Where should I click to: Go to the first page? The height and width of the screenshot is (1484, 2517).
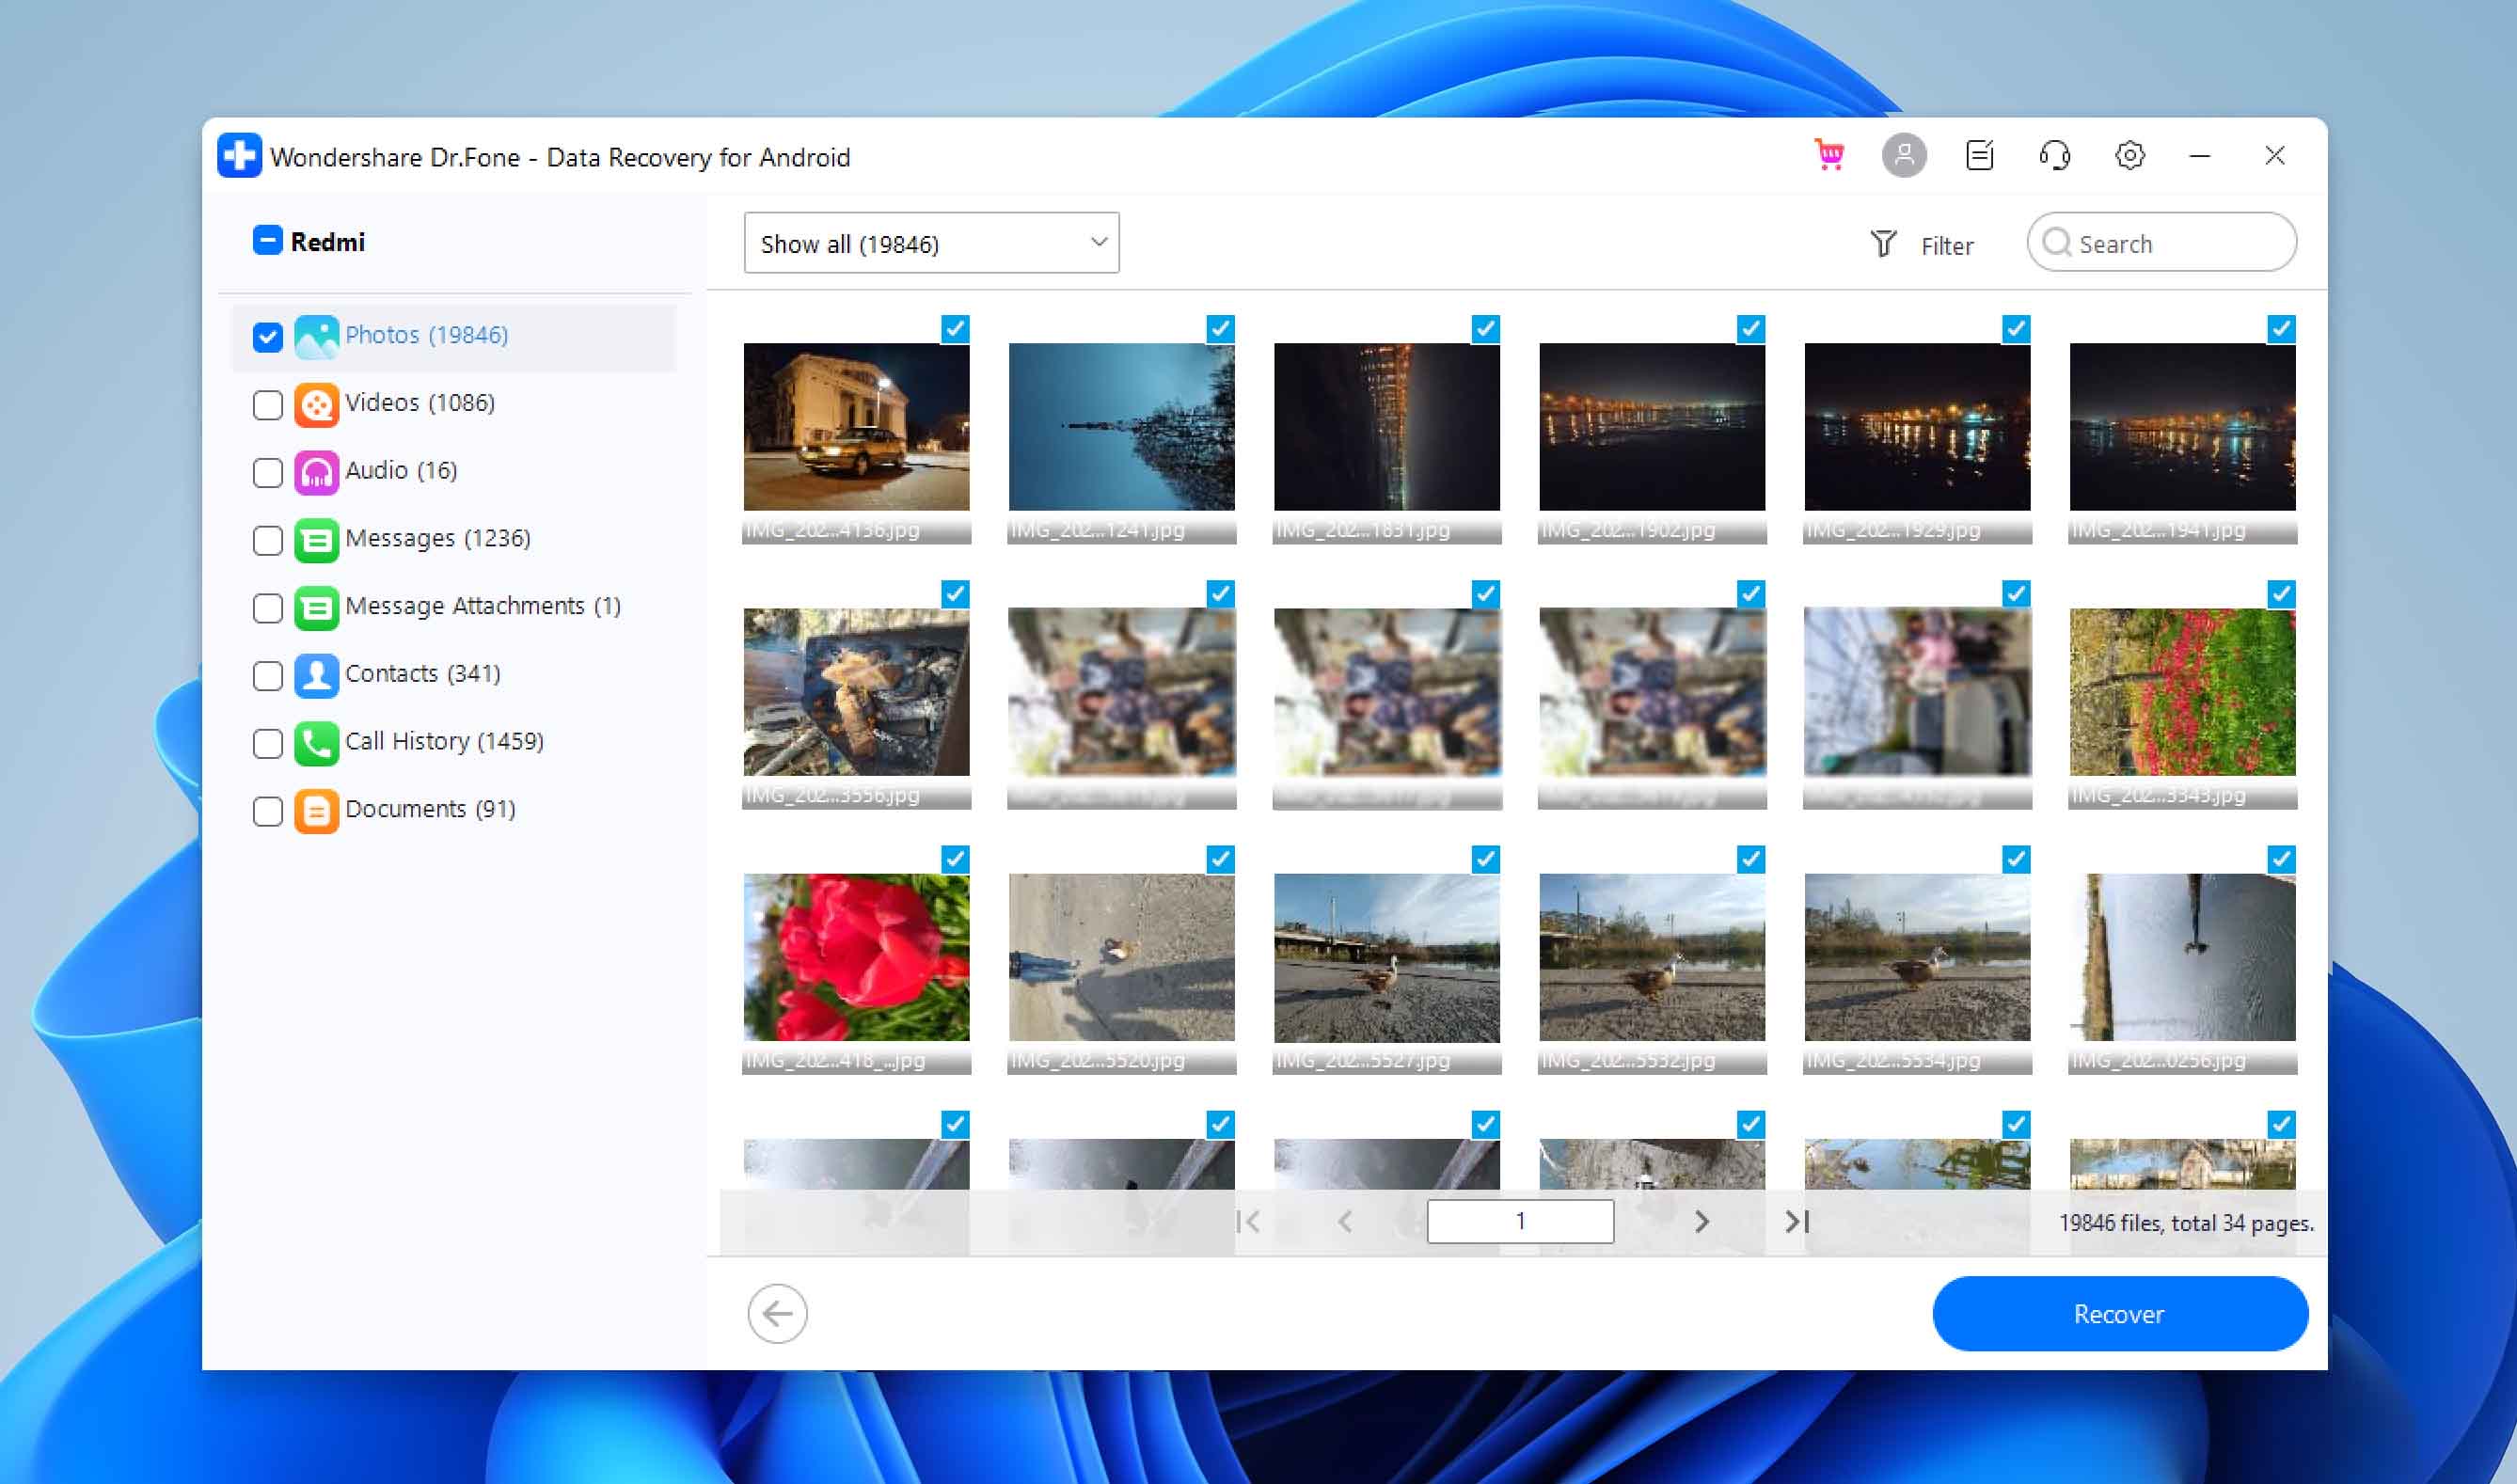(x=1248, y=1221)
